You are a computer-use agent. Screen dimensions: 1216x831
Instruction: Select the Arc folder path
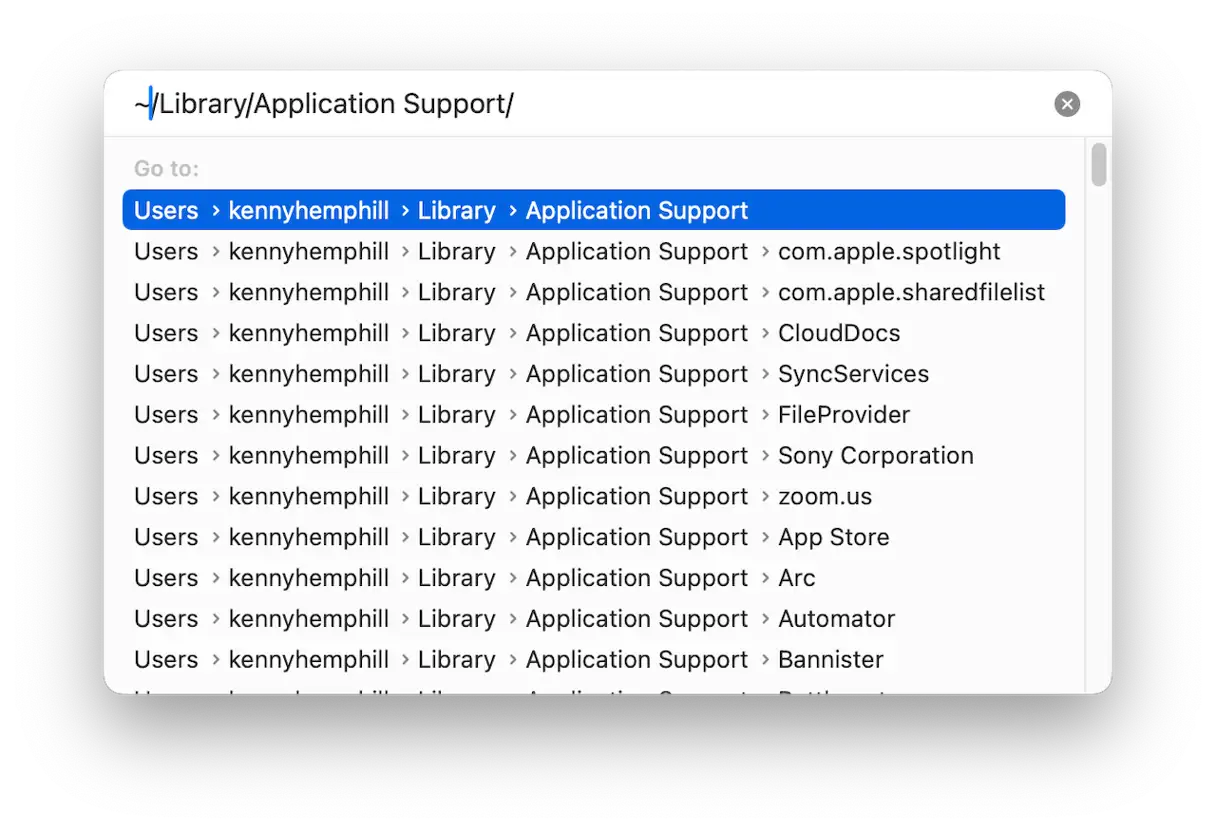tap(594, 578)
